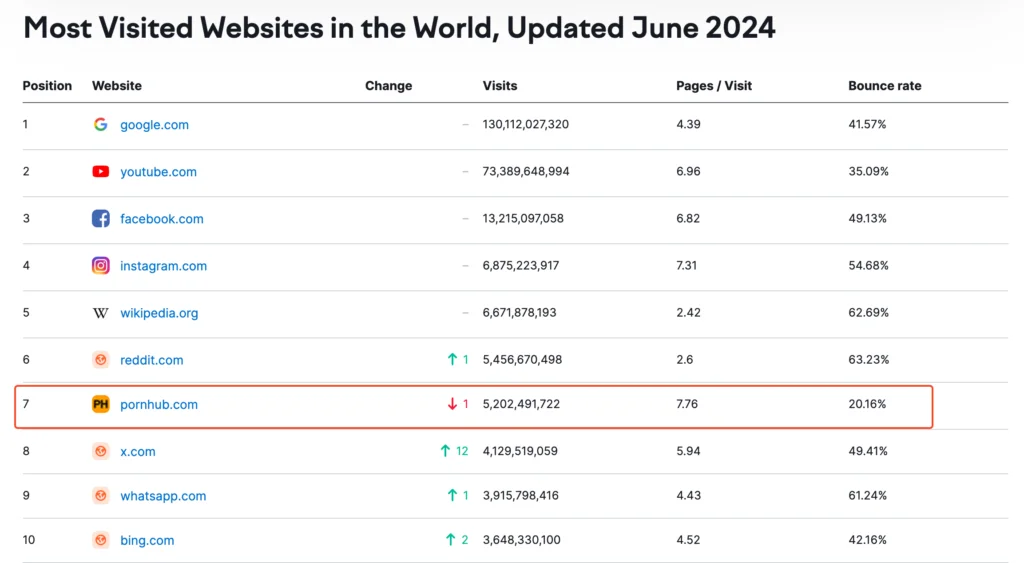
Task: Open the youtube.com link
Action: click(158, 172)
